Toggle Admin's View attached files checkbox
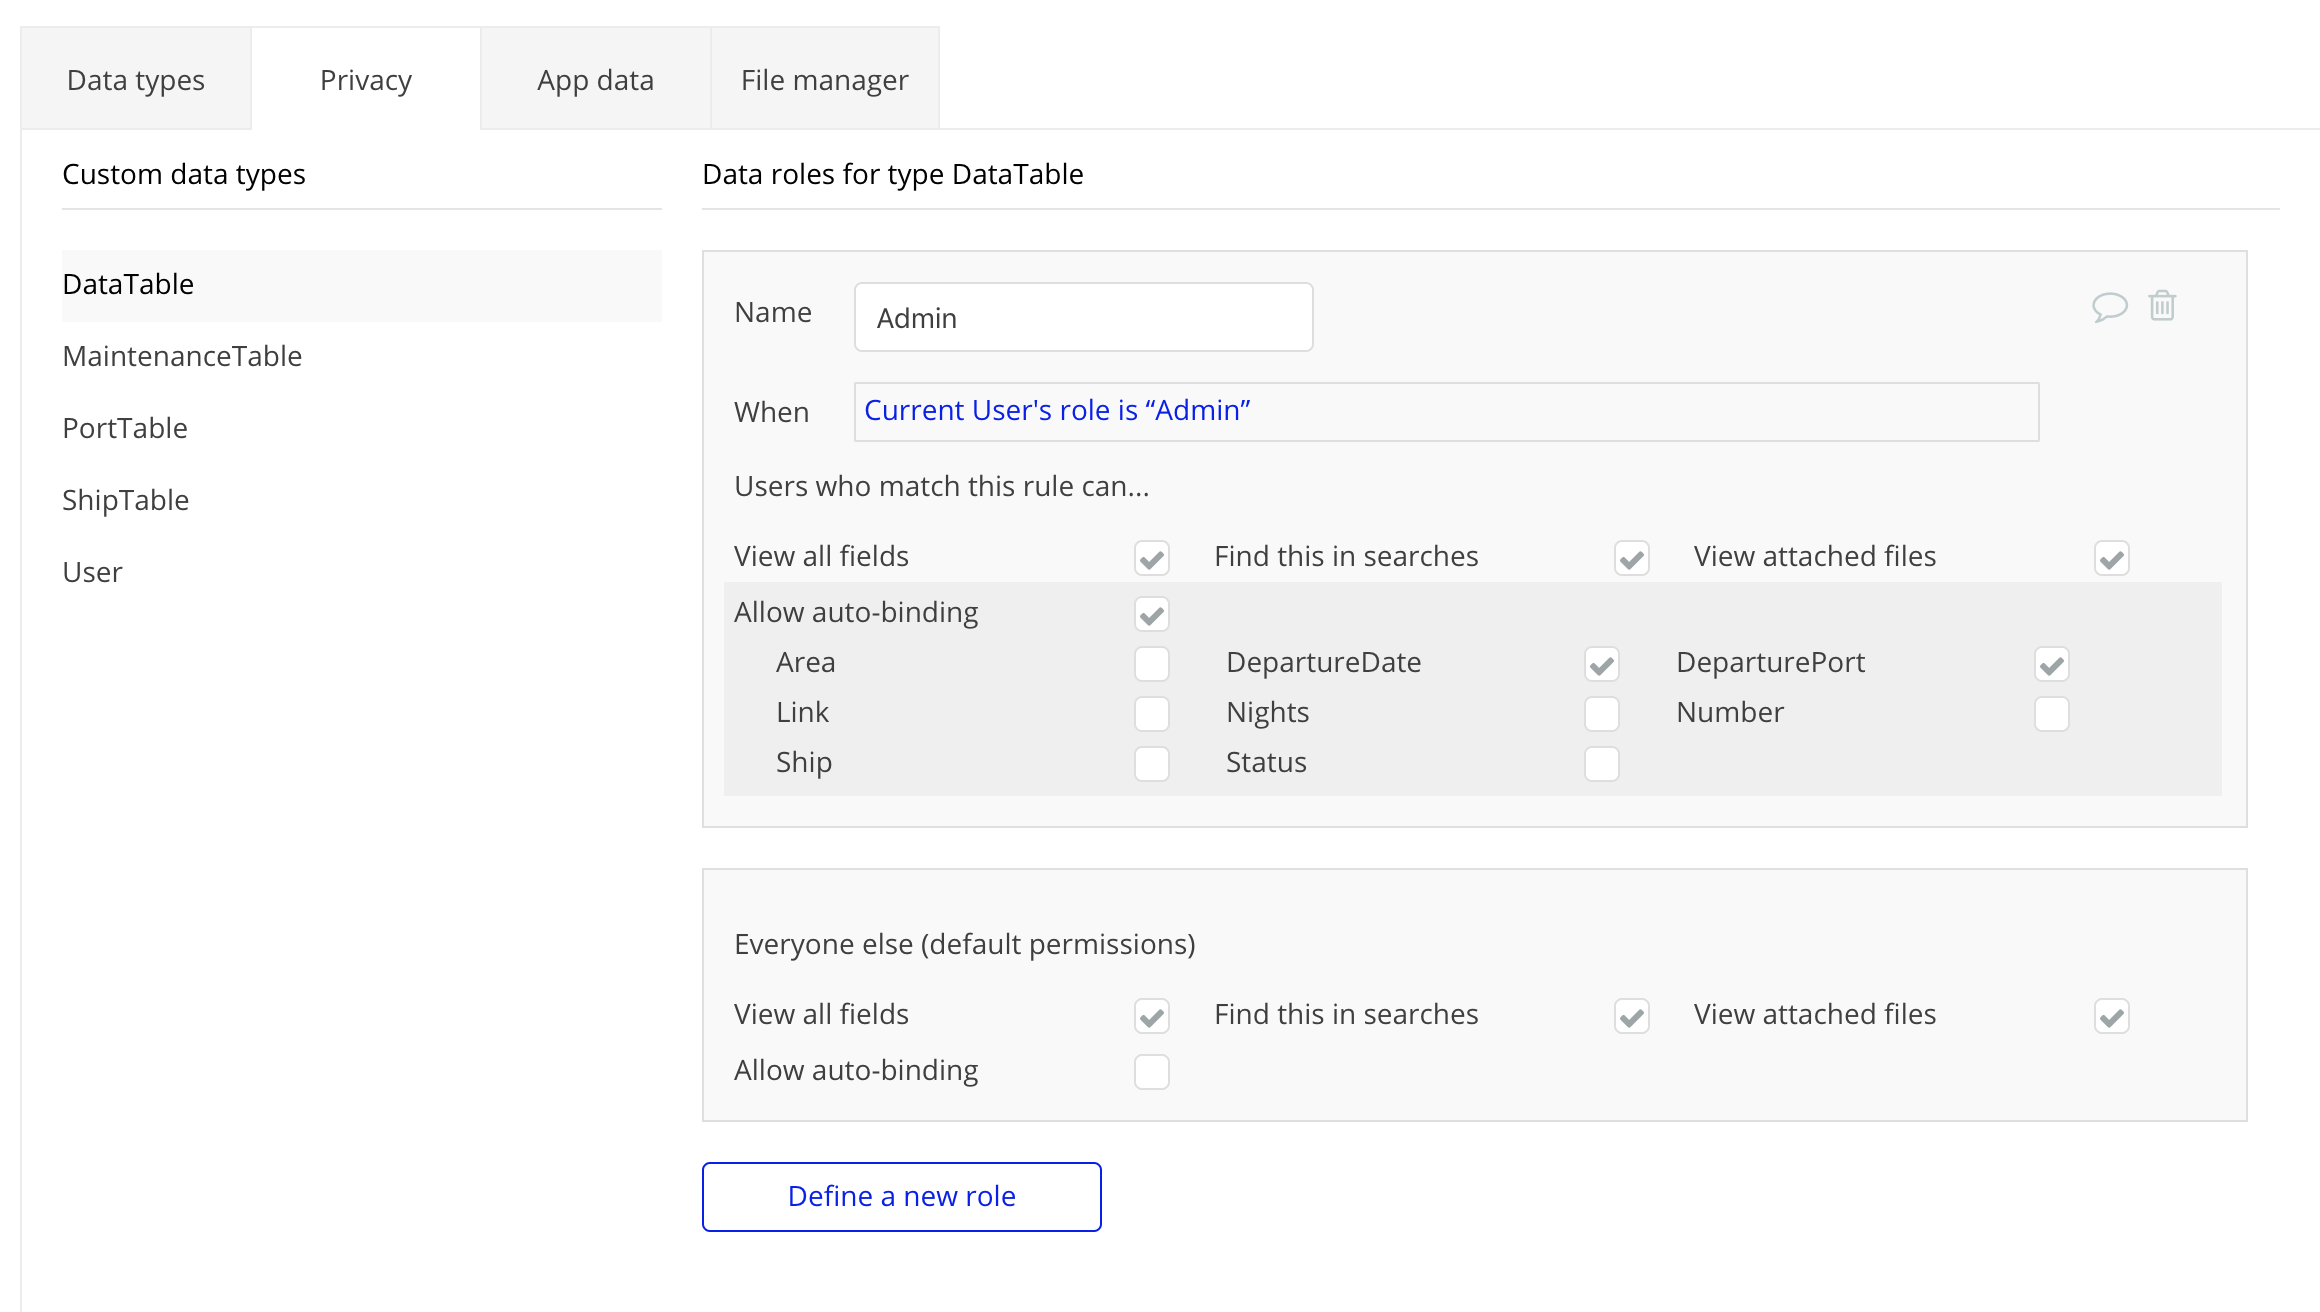 pos(2111,558)
